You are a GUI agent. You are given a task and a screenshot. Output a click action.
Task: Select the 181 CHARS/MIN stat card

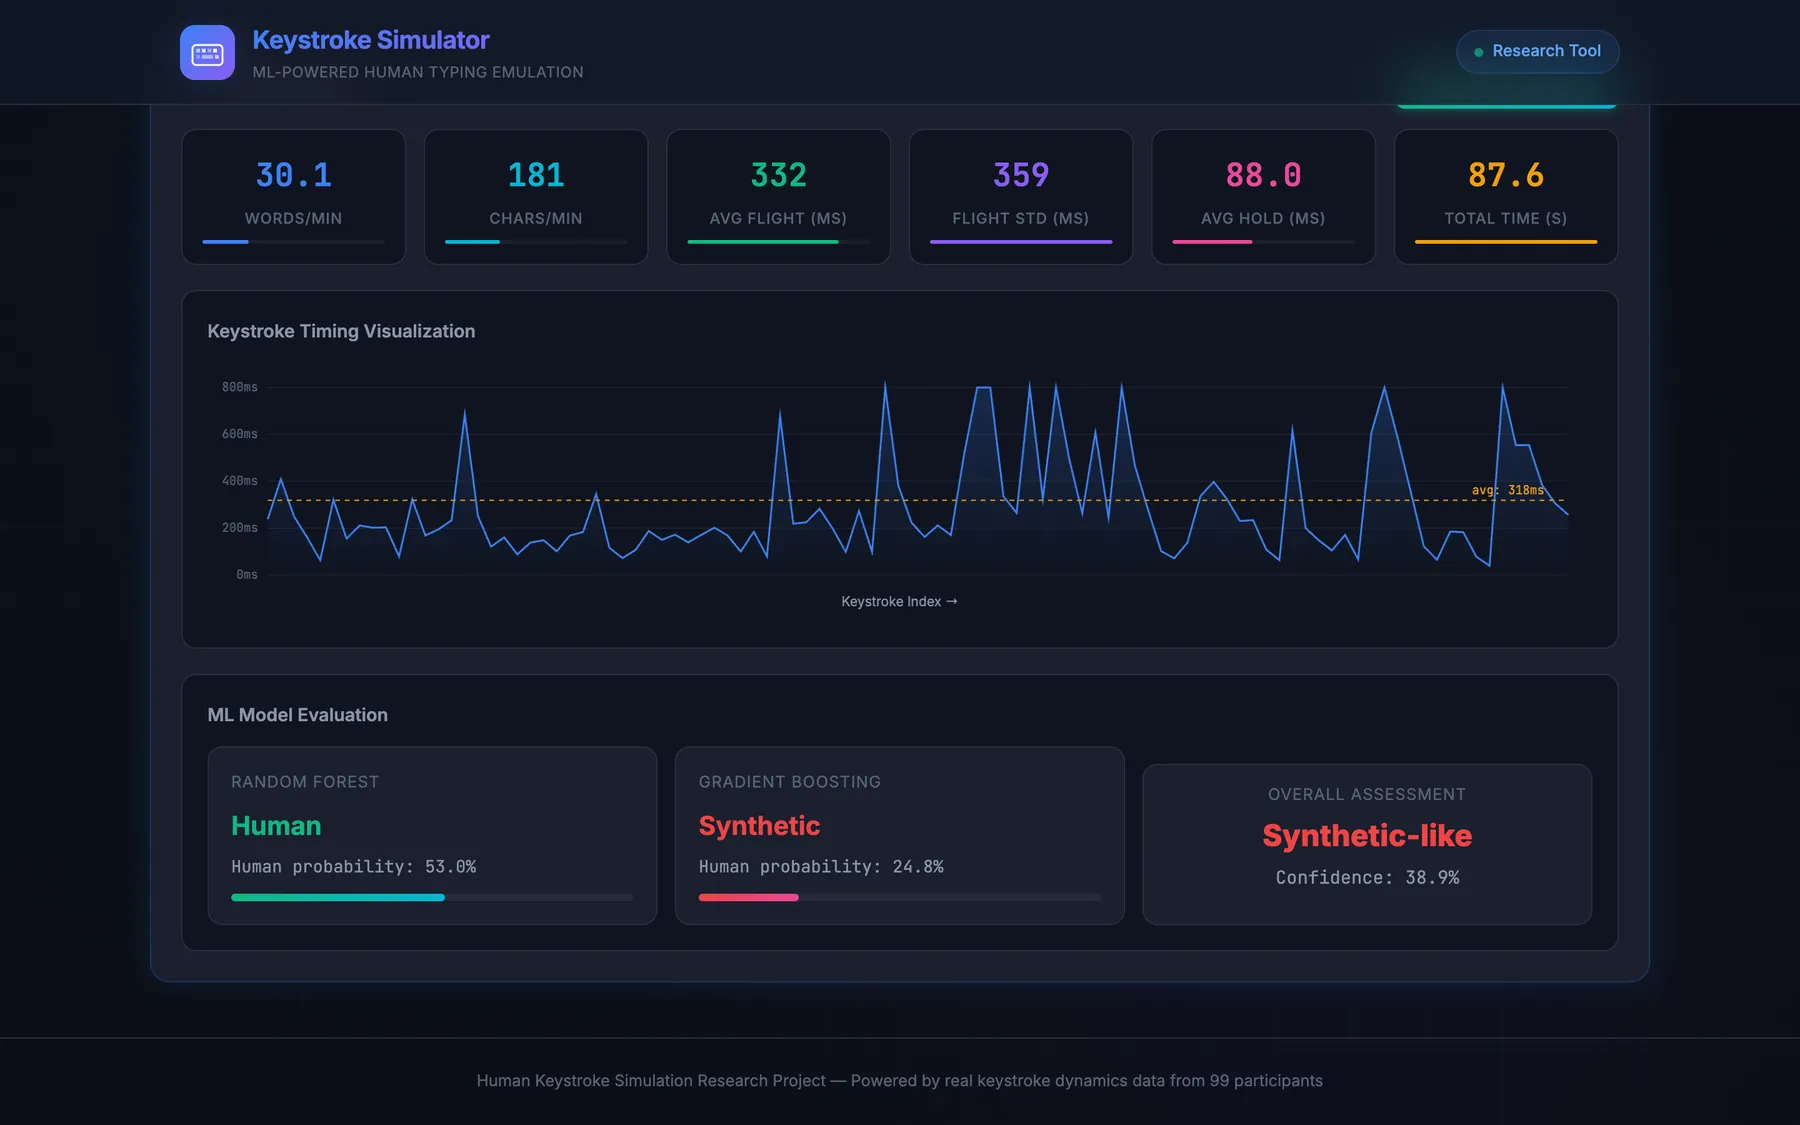[536, 197]
